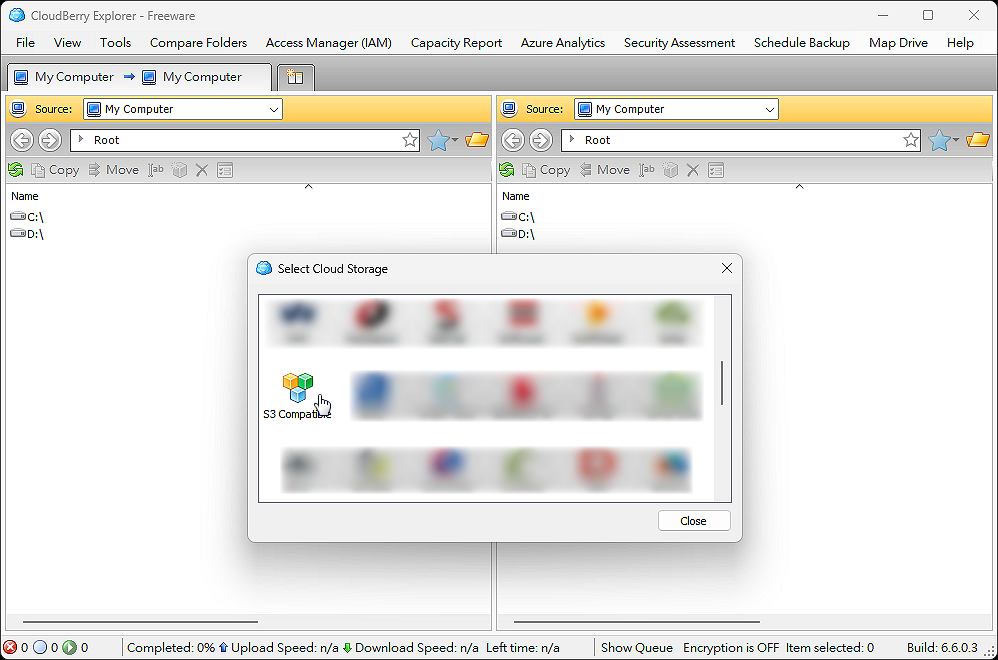Screen dimensions: 998x660
Task: Click left pane rename icon
Action: 156,170
